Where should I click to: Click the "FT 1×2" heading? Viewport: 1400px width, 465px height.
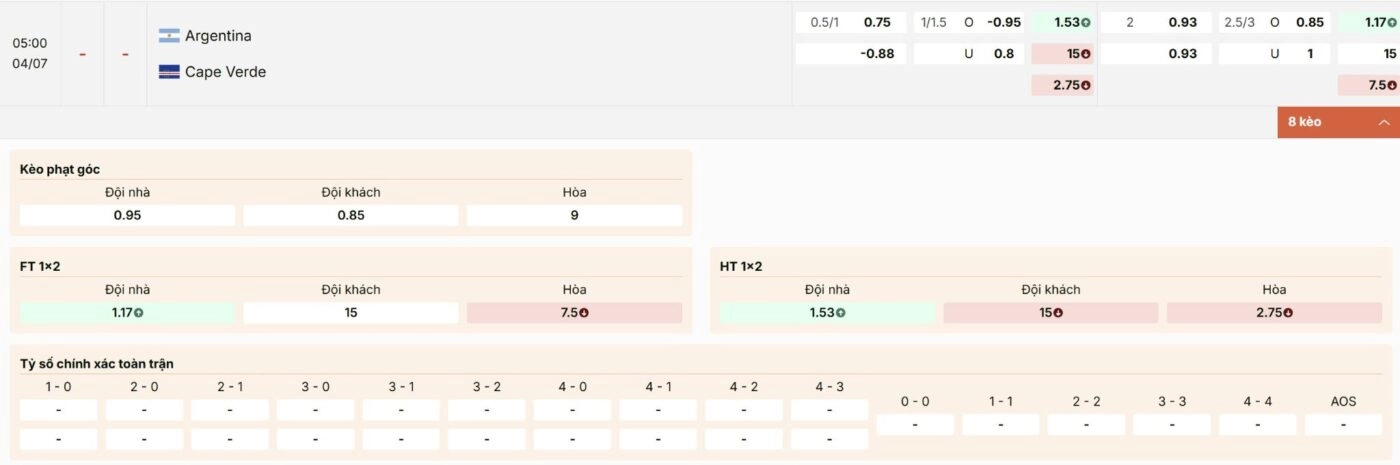tap(41, 266)
